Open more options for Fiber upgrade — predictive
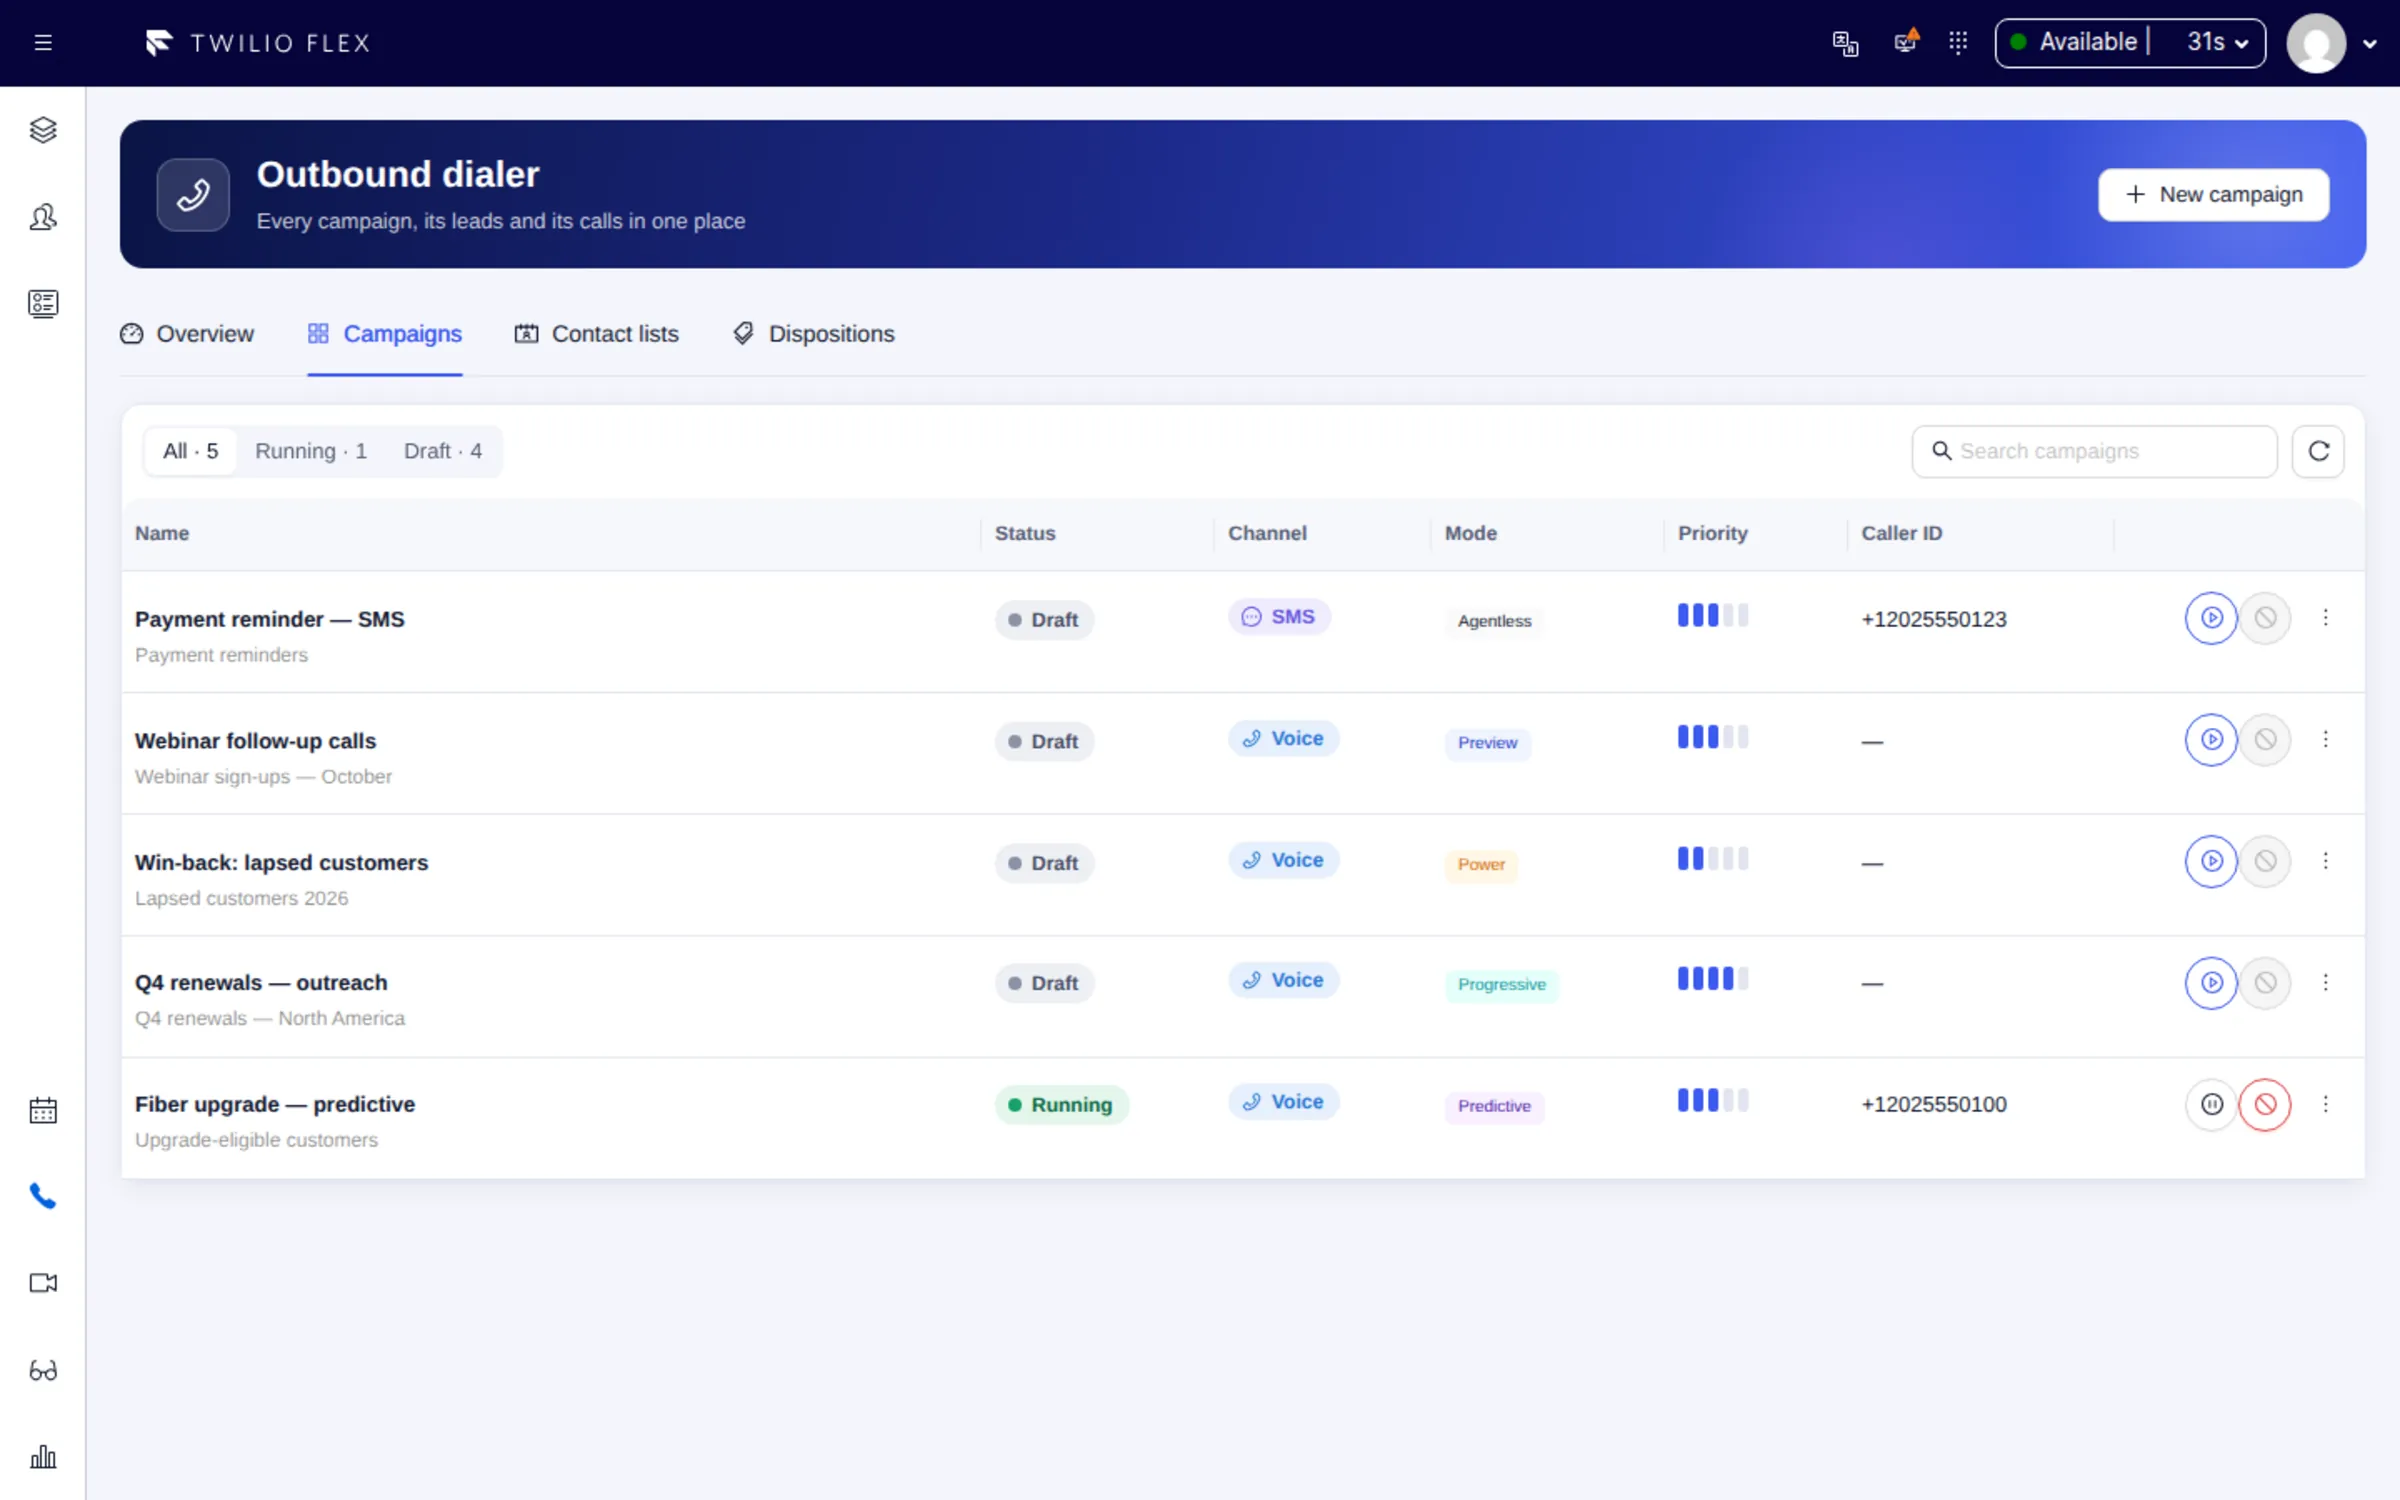 tap(2325, 1104)
